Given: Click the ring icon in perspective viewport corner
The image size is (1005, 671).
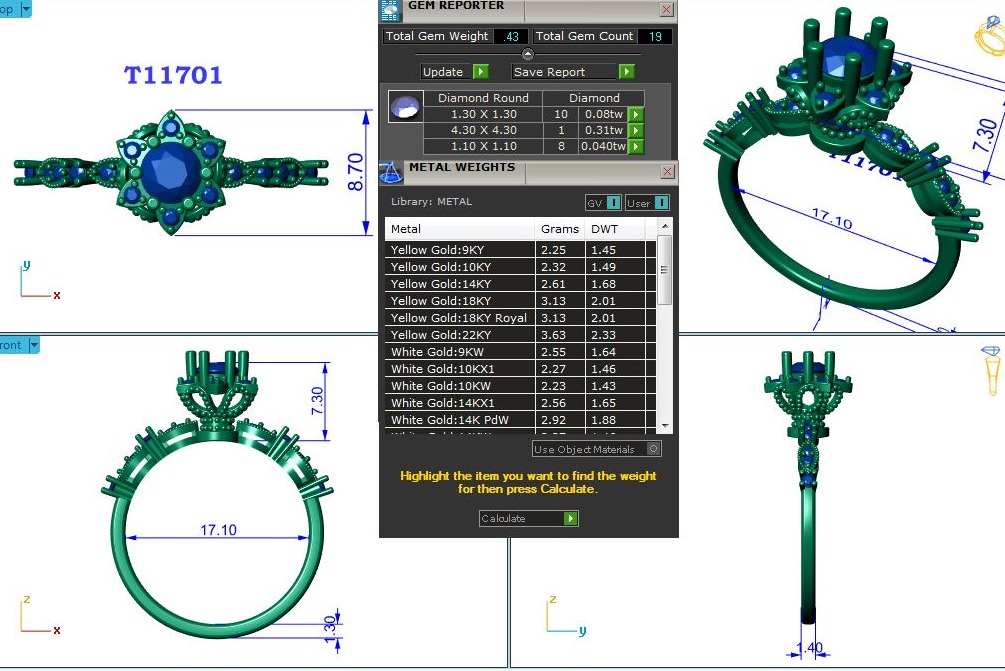Looking at the screenshot, I should tap(988, 37).
